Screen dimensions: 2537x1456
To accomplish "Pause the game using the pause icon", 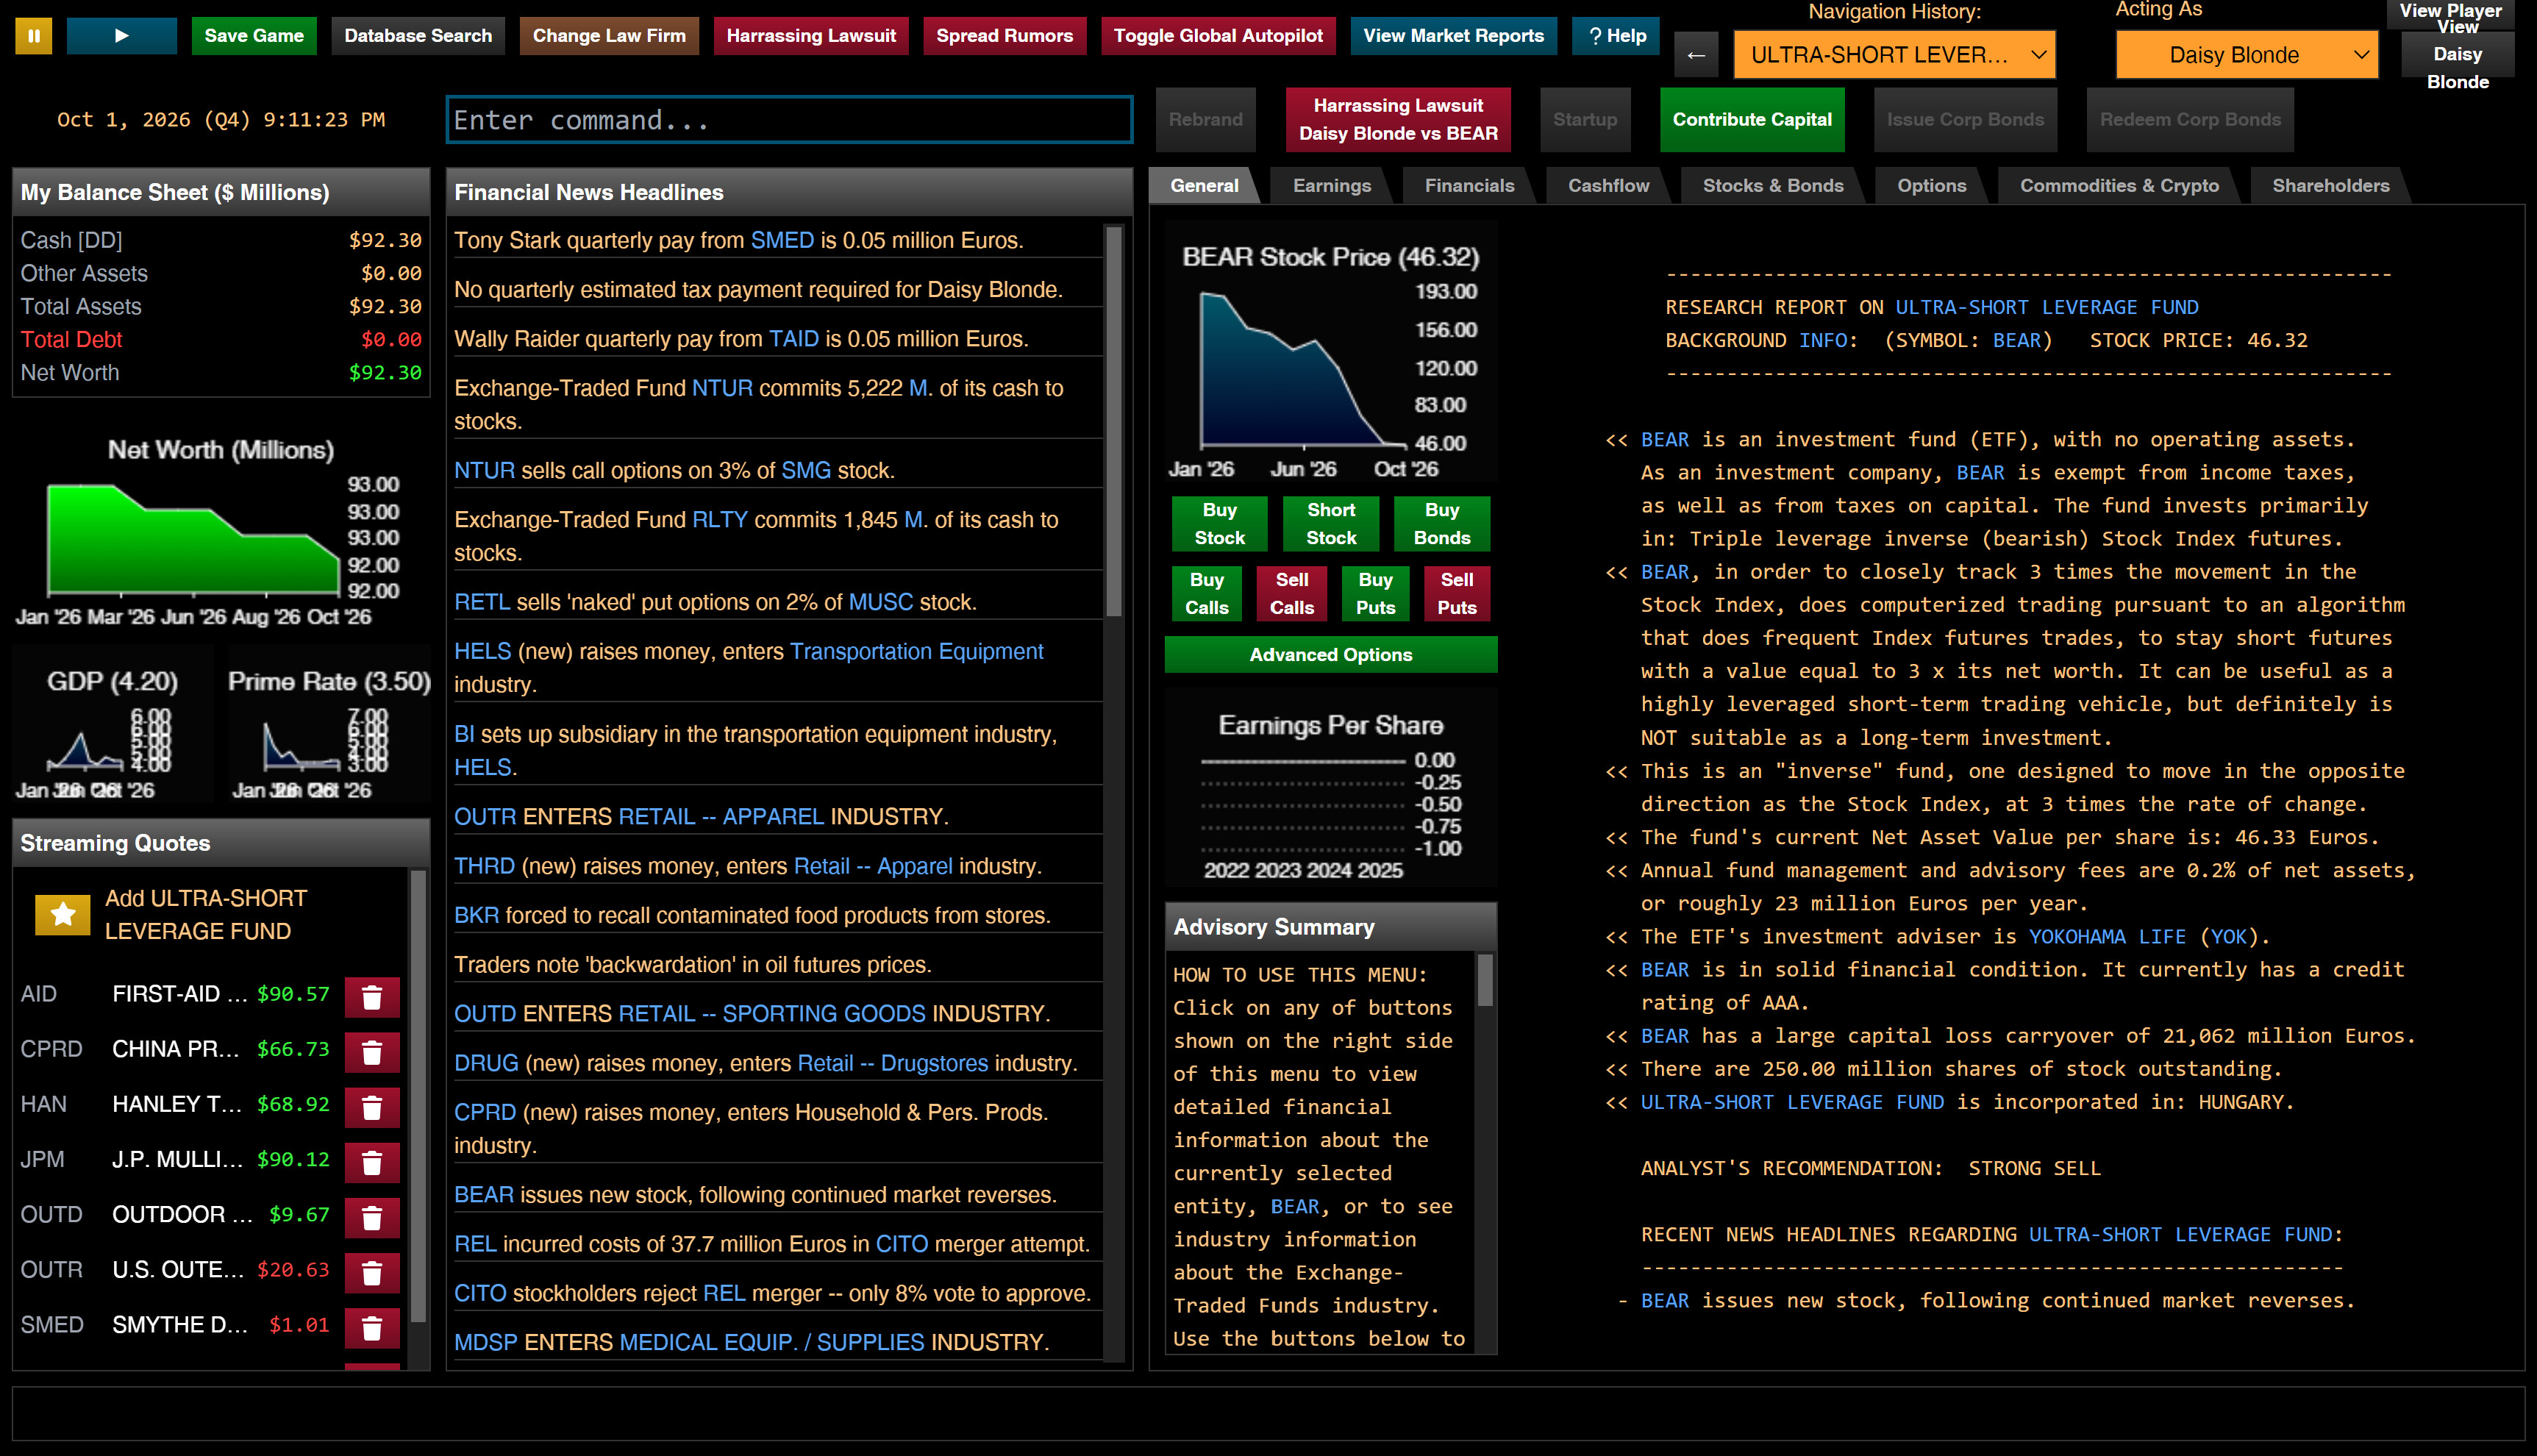I will (x=33, y=35).
